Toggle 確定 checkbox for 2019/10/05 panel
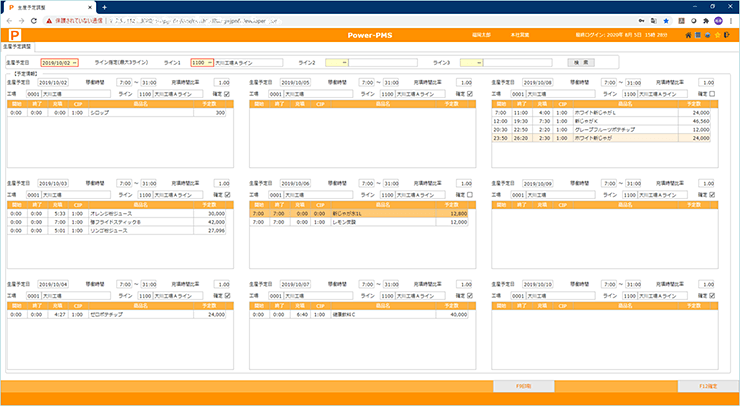The width and height of the screenshot is (740, 406). pyautogui.click(x=470, y=94)
